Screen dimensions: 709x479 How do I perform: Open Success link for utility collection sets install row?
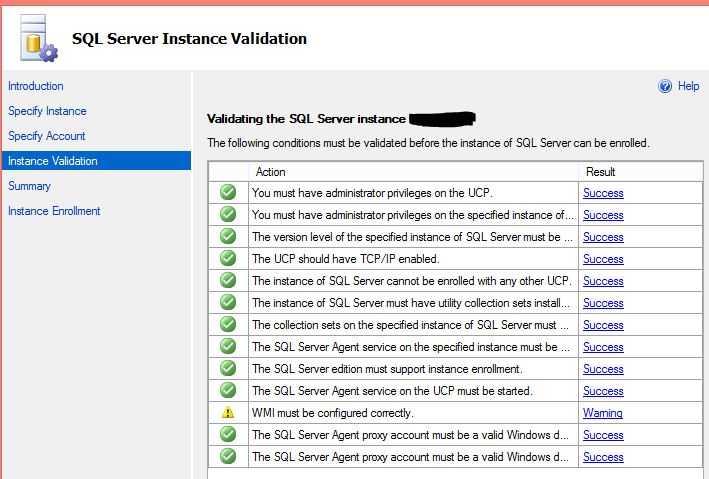tap(603, 303)
